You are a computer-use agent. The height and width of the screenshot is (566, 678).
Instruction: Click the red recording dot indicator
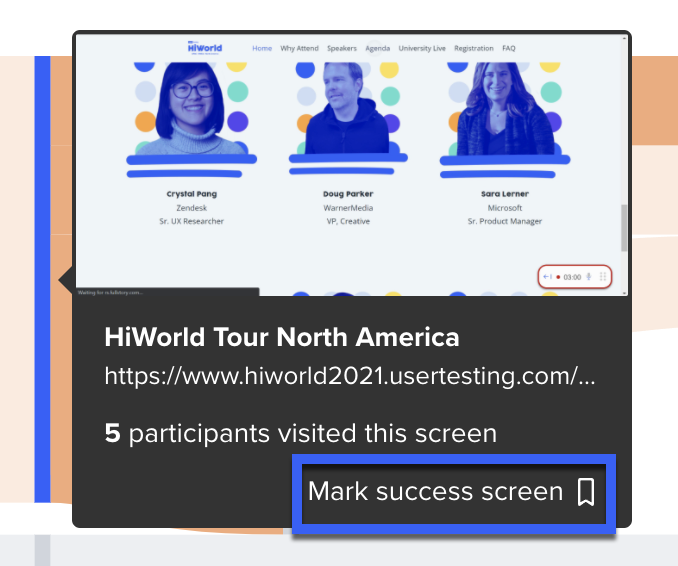pos(558,277)
